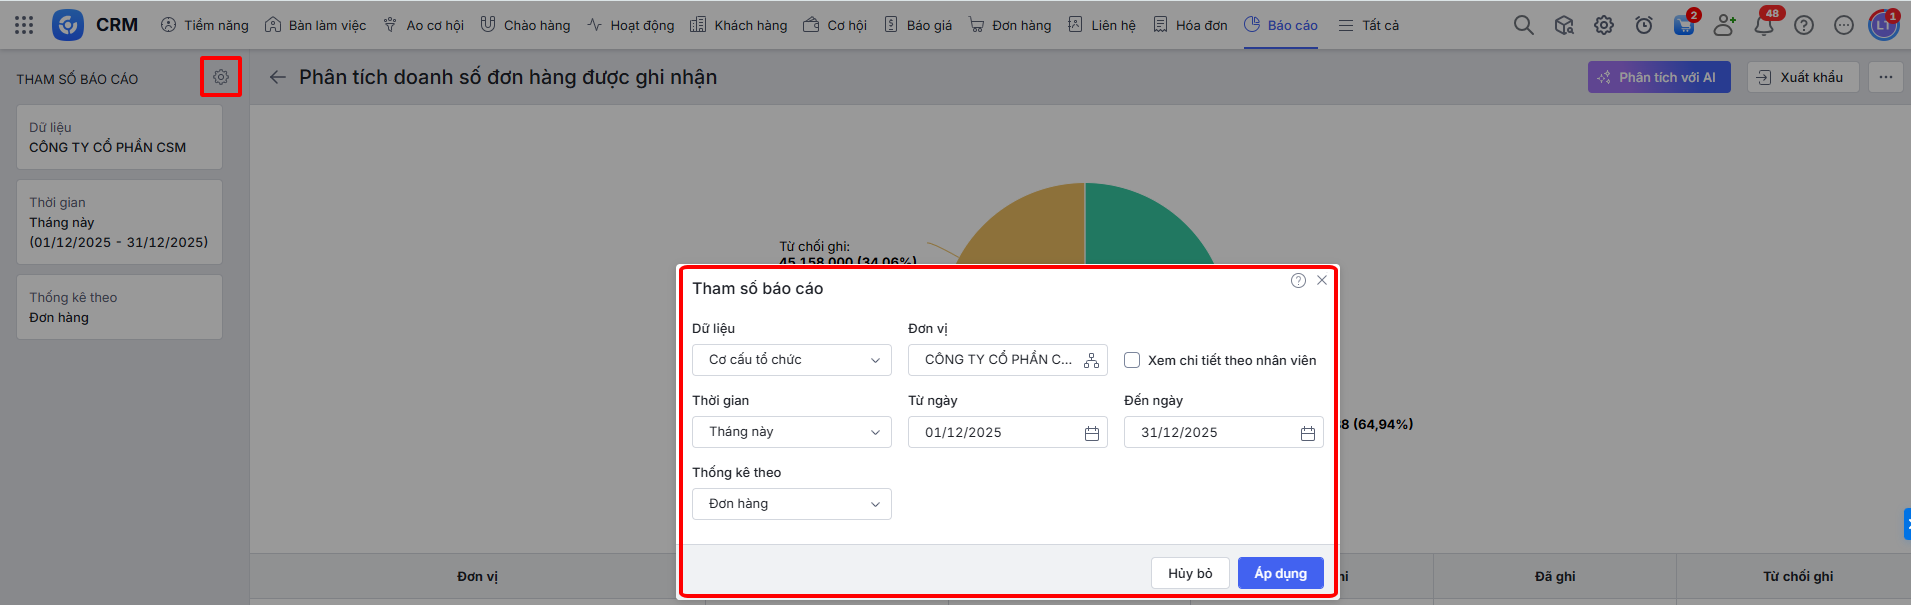Click the Áp dụng button
The height and width of the screenshot is (605, 1911).
1280,573
